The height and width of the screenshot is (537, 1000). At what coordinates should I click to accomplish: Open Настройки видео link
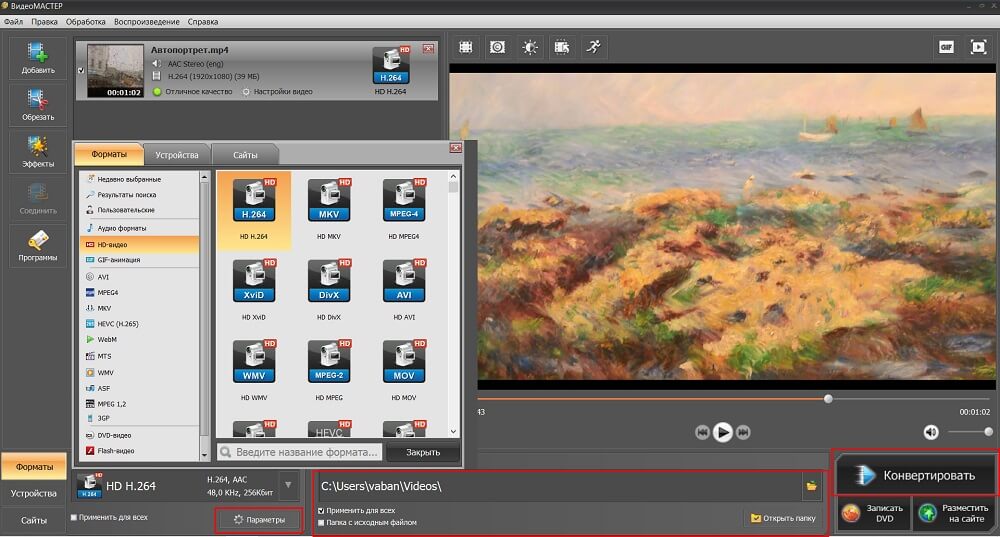tap(277, 92)
